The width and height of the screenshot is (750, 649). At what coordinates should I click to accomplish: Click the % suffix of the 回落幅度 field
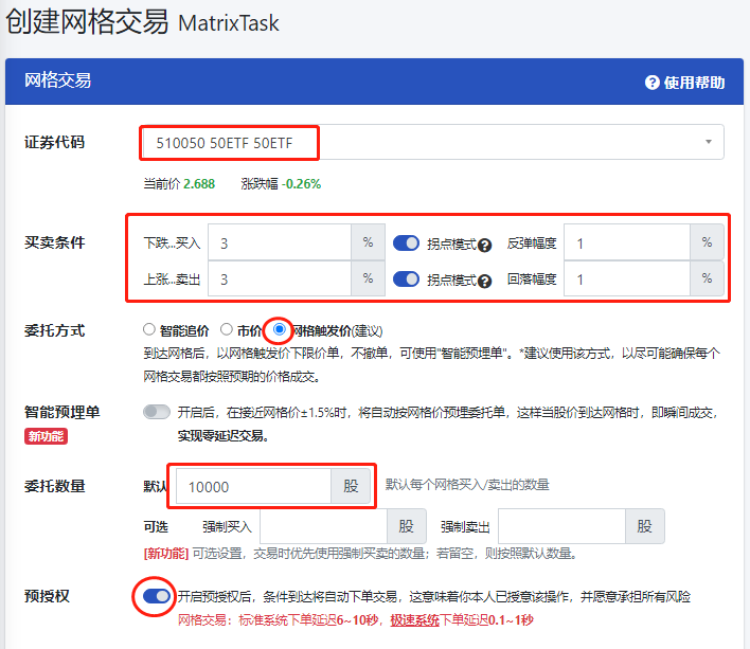[707, 279]
